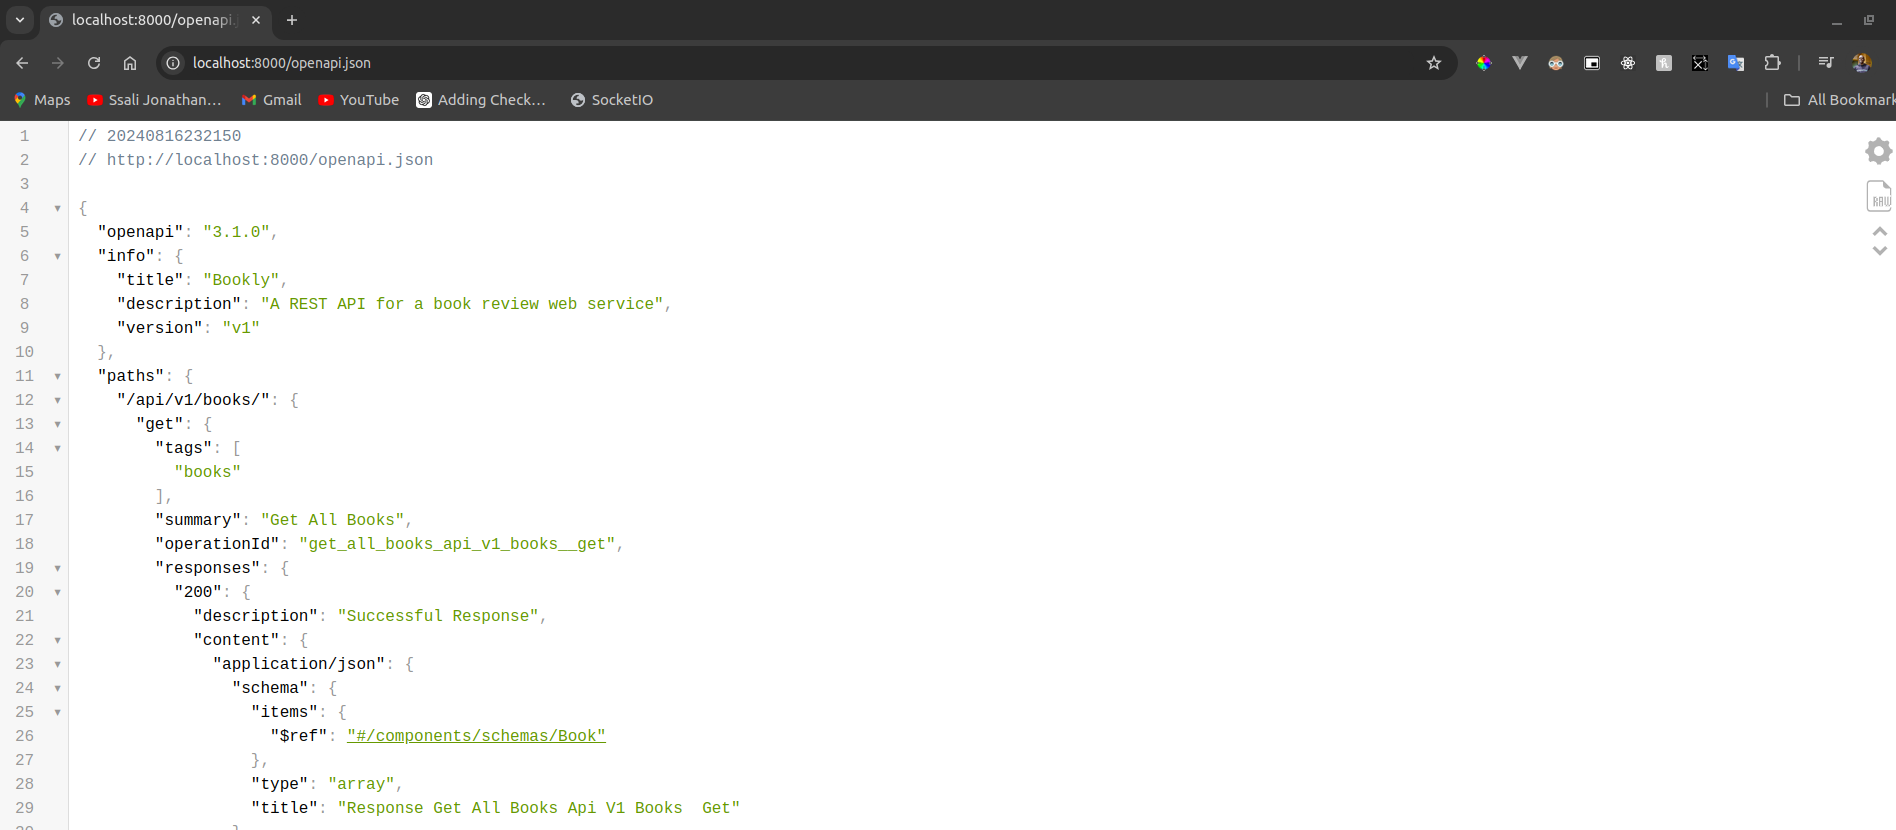This screenshot has width=1896, height=830.
Task: Open the face-with-glasses extension icon
Action: [x=1556, y=63]
